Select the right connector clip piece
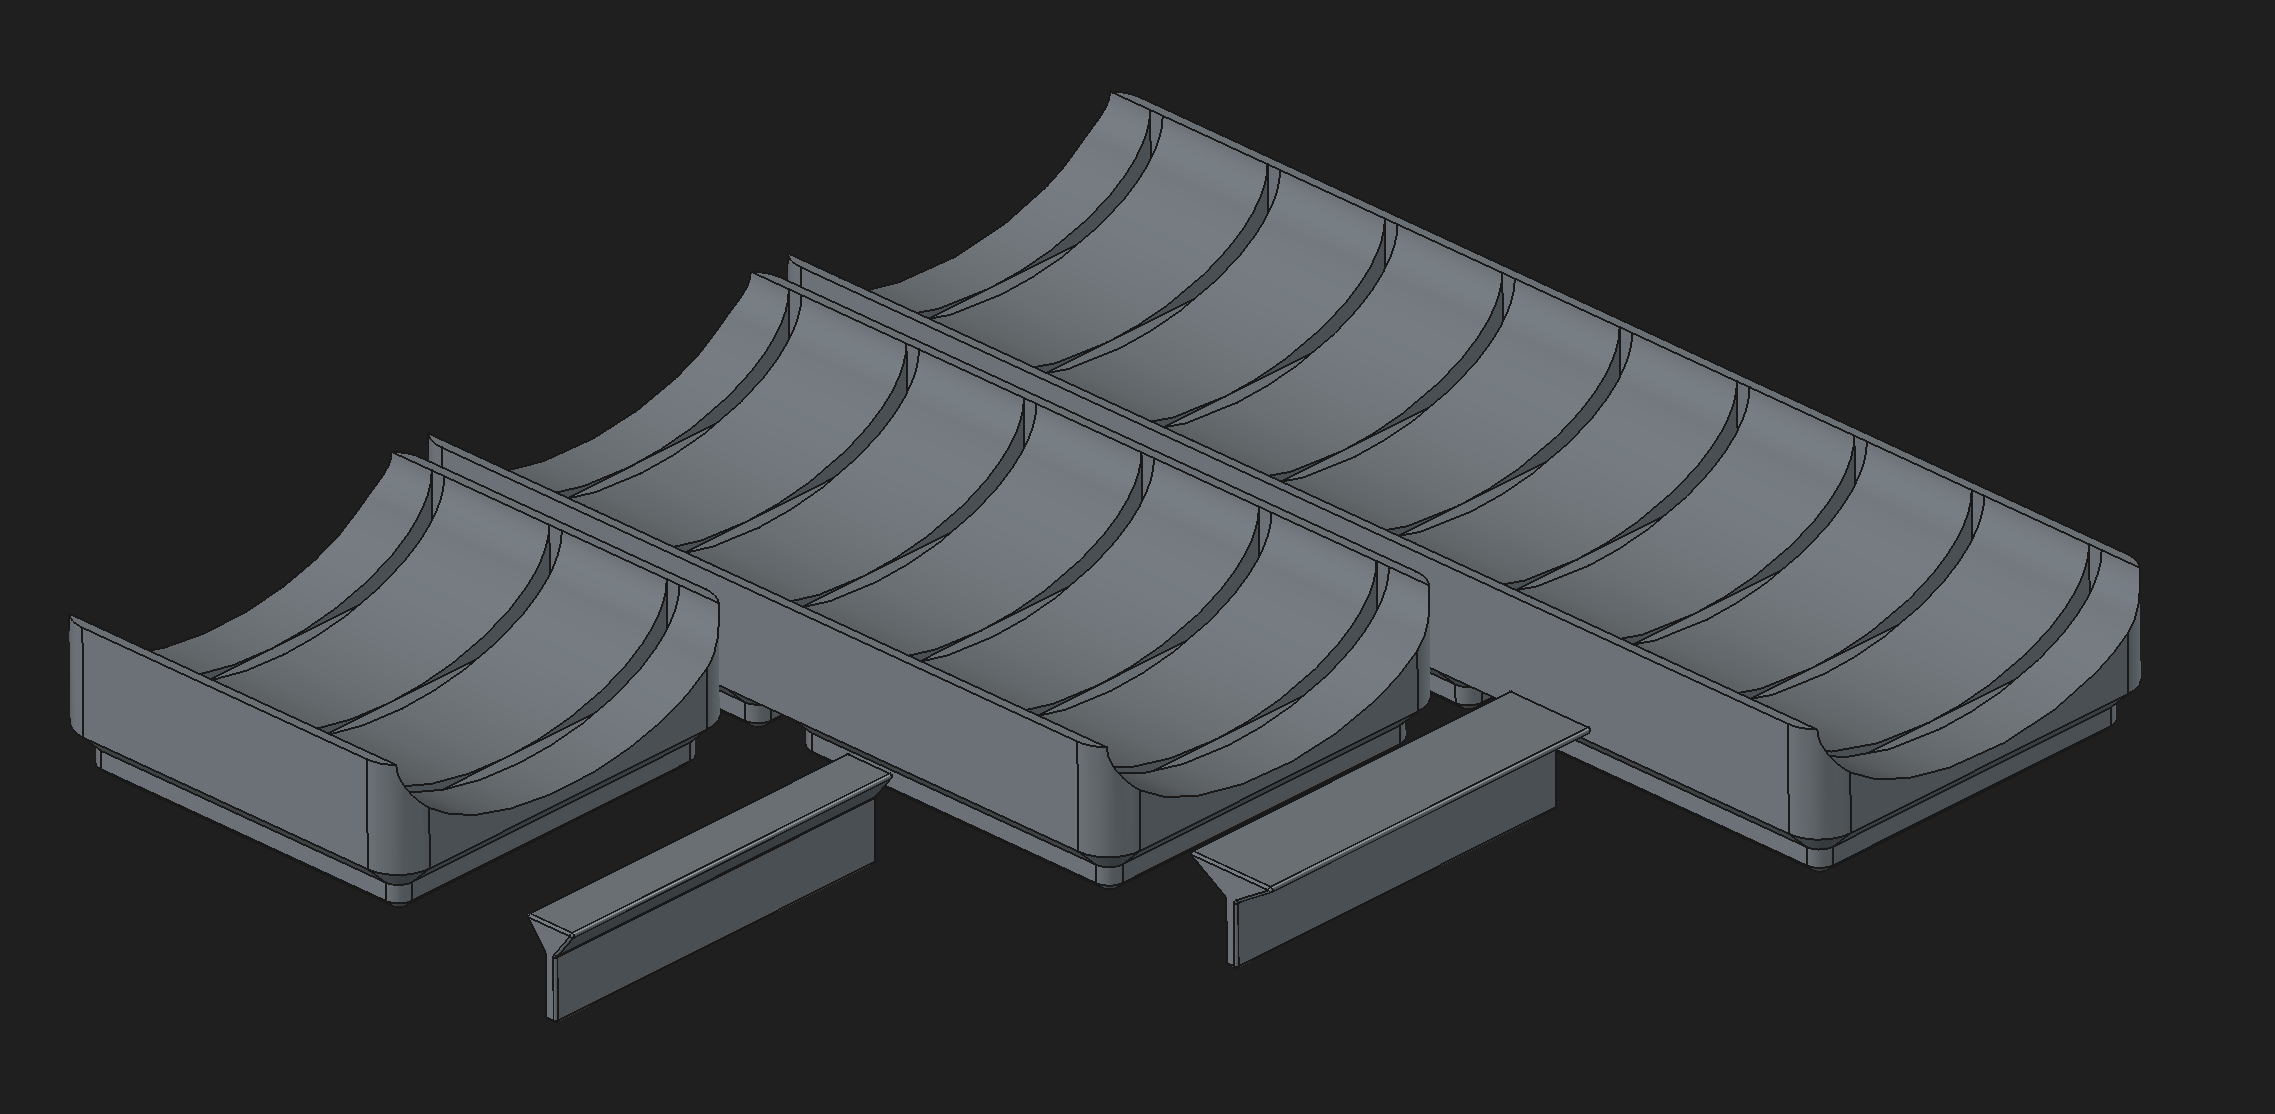This screenshot has width=2275, height=1114. point(1390,828)
